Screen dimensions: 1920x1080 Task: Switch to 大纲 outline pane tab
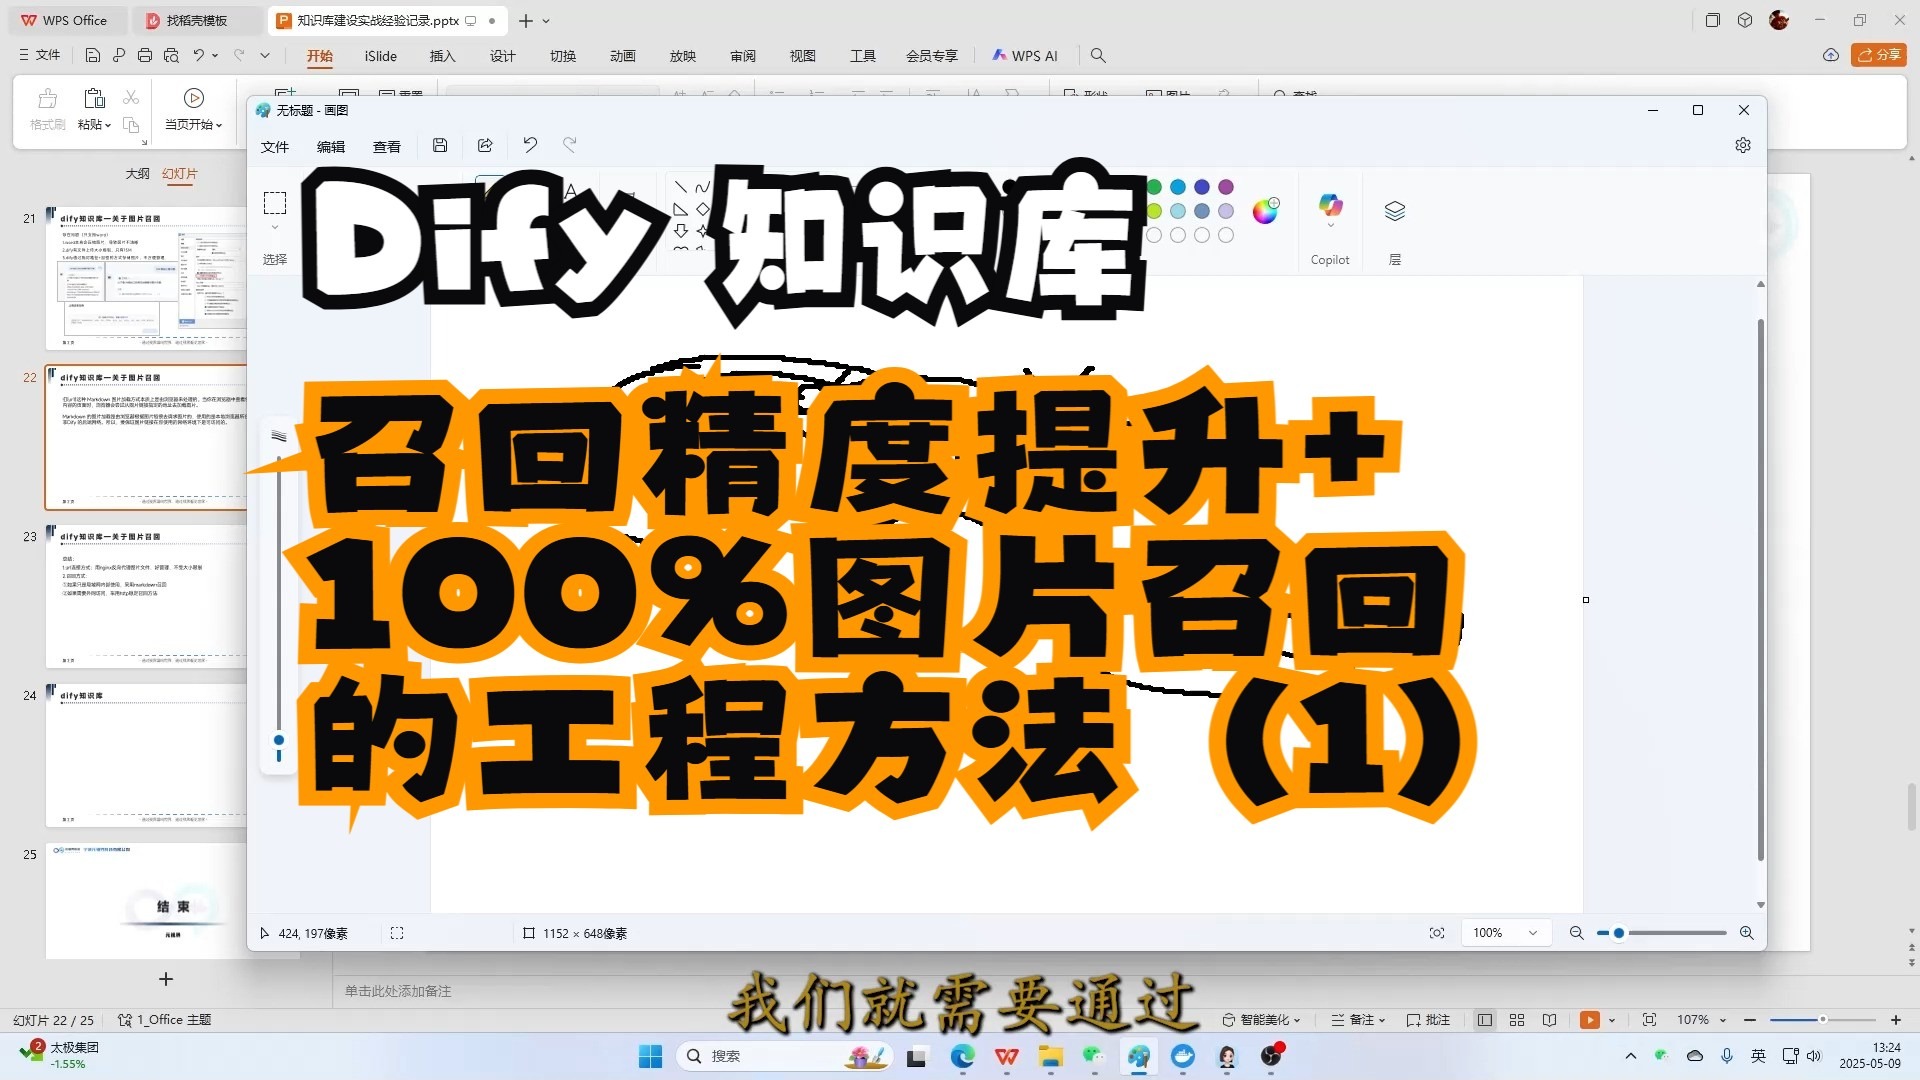tap(137, 174)
